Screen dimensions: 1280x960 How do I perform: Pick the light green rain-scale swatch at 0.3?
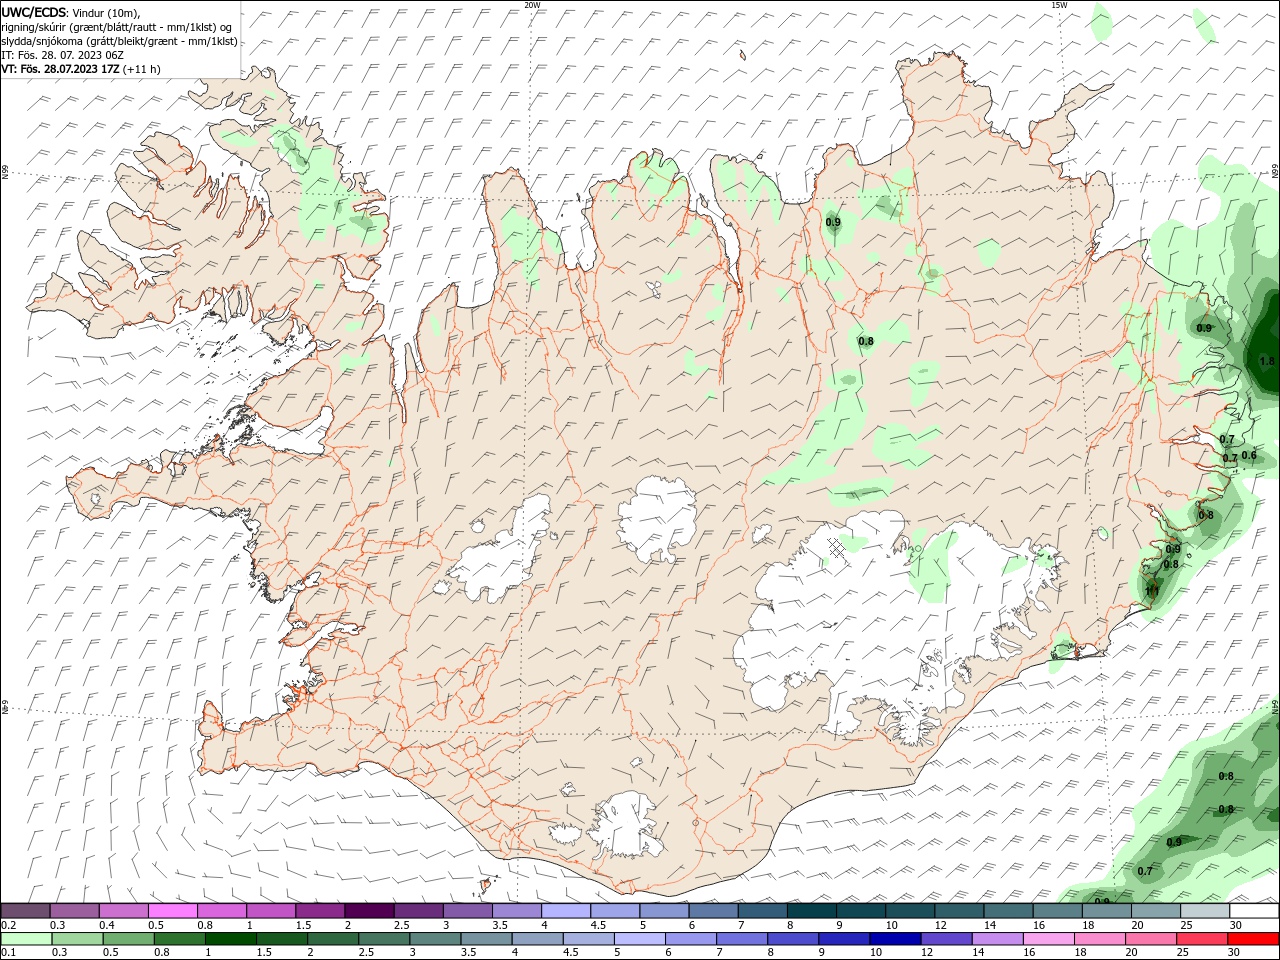(x=77, y=939)
